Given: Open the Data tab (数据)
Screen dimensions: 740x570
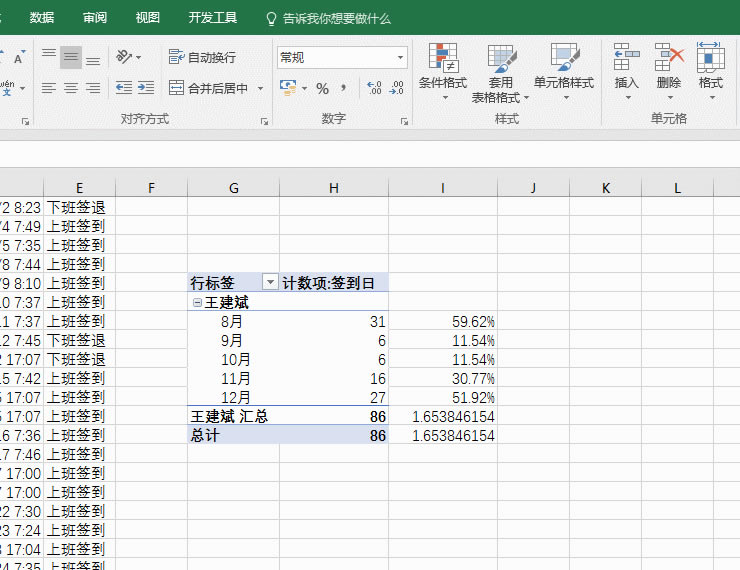Looking at the screenshot, I should 42,17.
